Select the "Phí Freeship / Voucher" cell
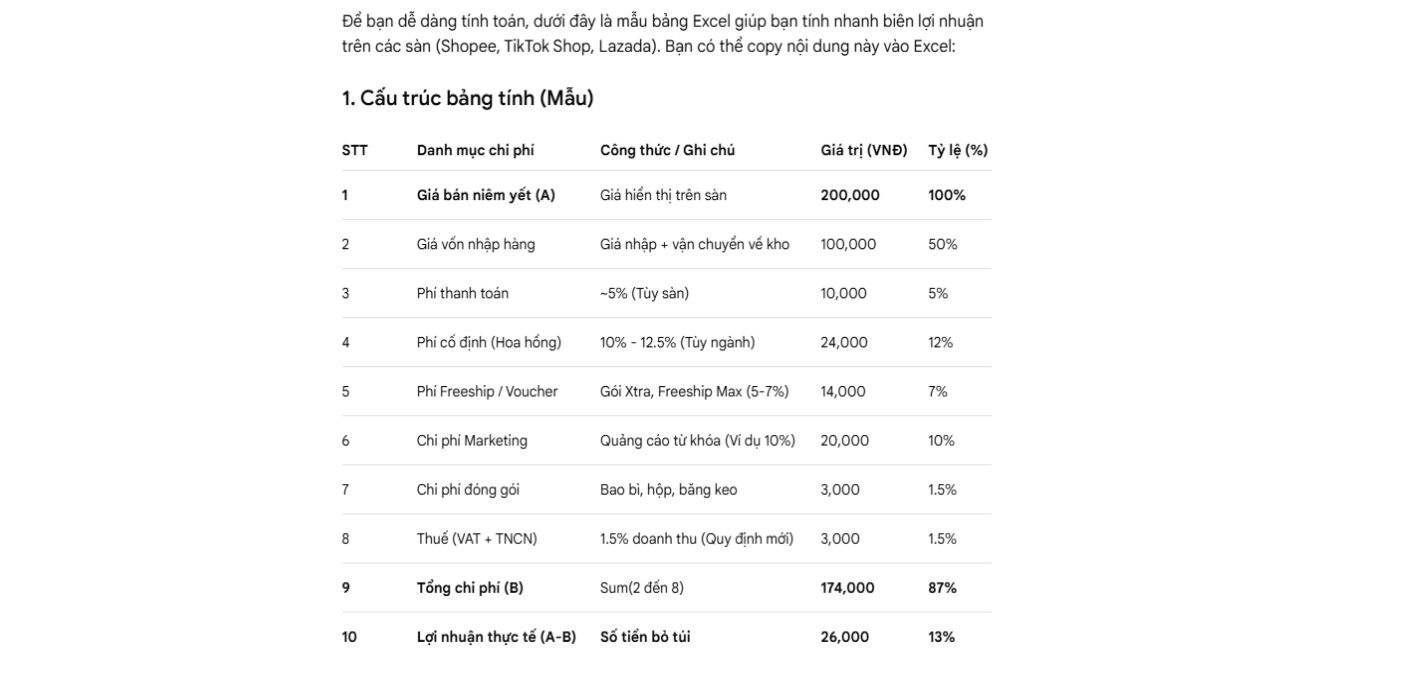 click(x=487, y=391)
